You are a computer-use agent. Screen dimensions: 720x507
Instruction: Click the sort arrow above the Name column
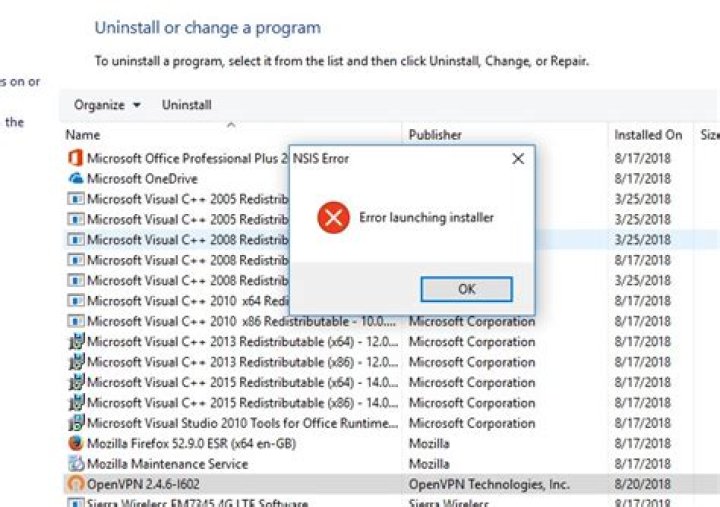point(231,124)
